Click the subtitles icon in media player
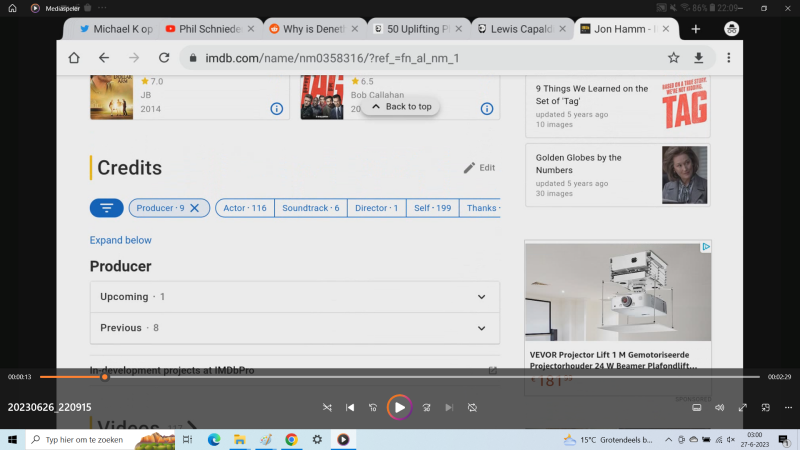Screen dimensions: 800x450 pos(696,408)
